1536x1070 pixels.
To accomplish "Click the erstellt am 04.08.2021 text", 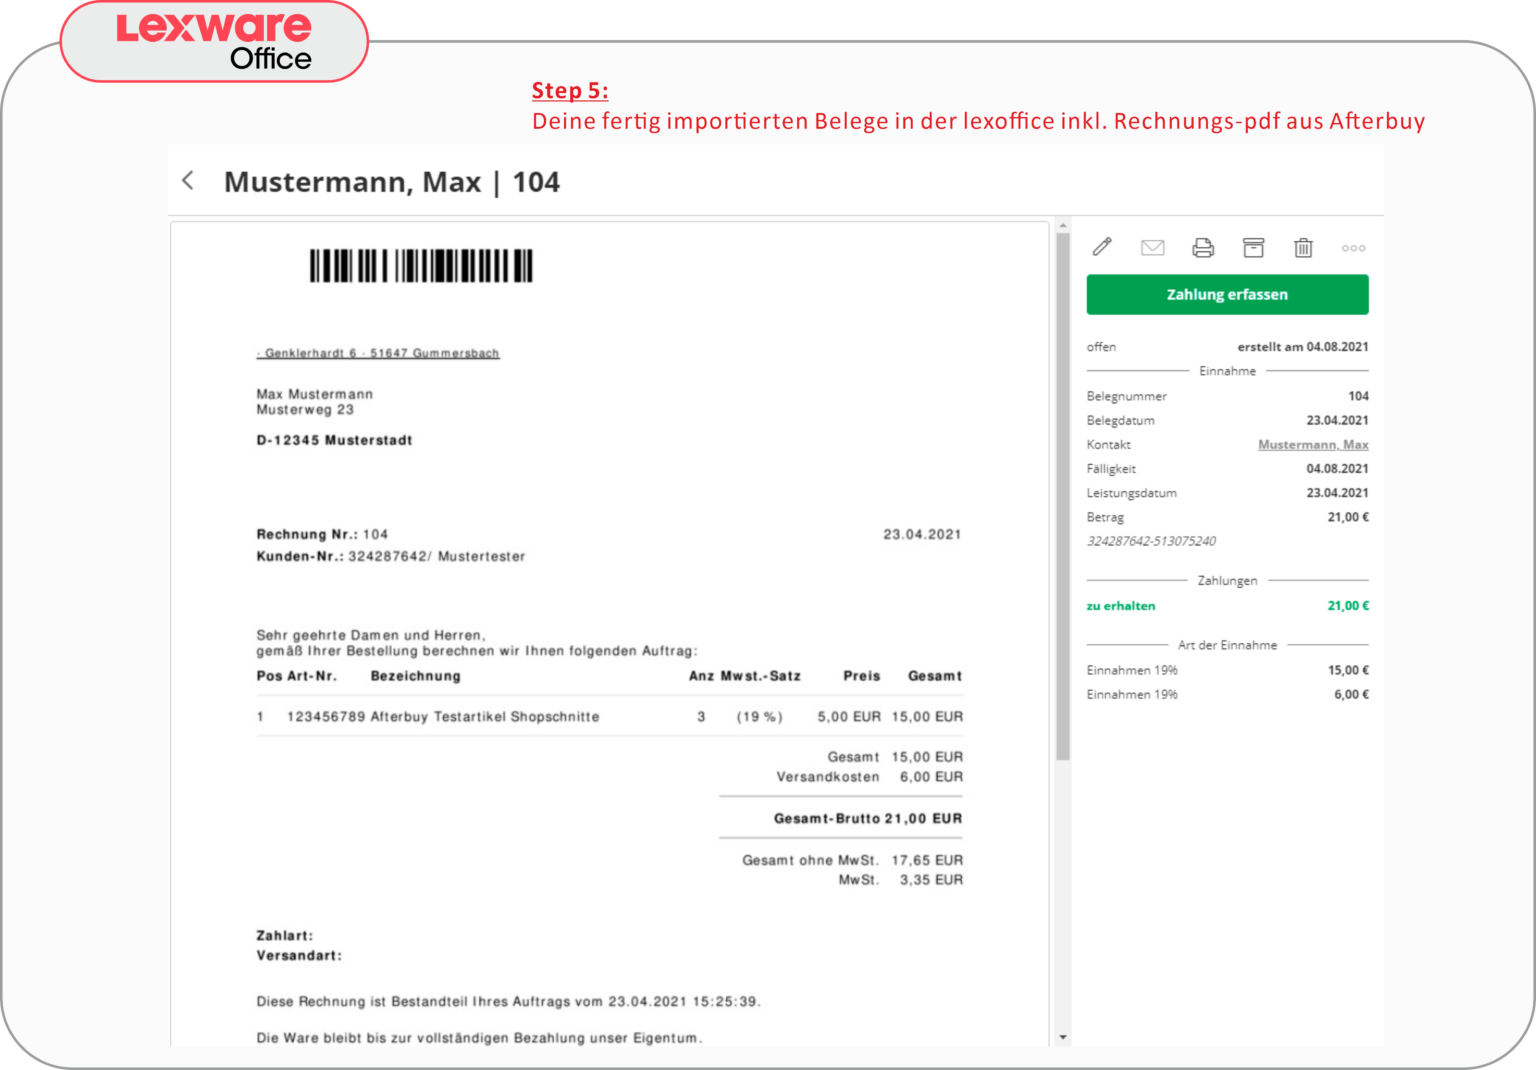I will [x=1303, y=347].
